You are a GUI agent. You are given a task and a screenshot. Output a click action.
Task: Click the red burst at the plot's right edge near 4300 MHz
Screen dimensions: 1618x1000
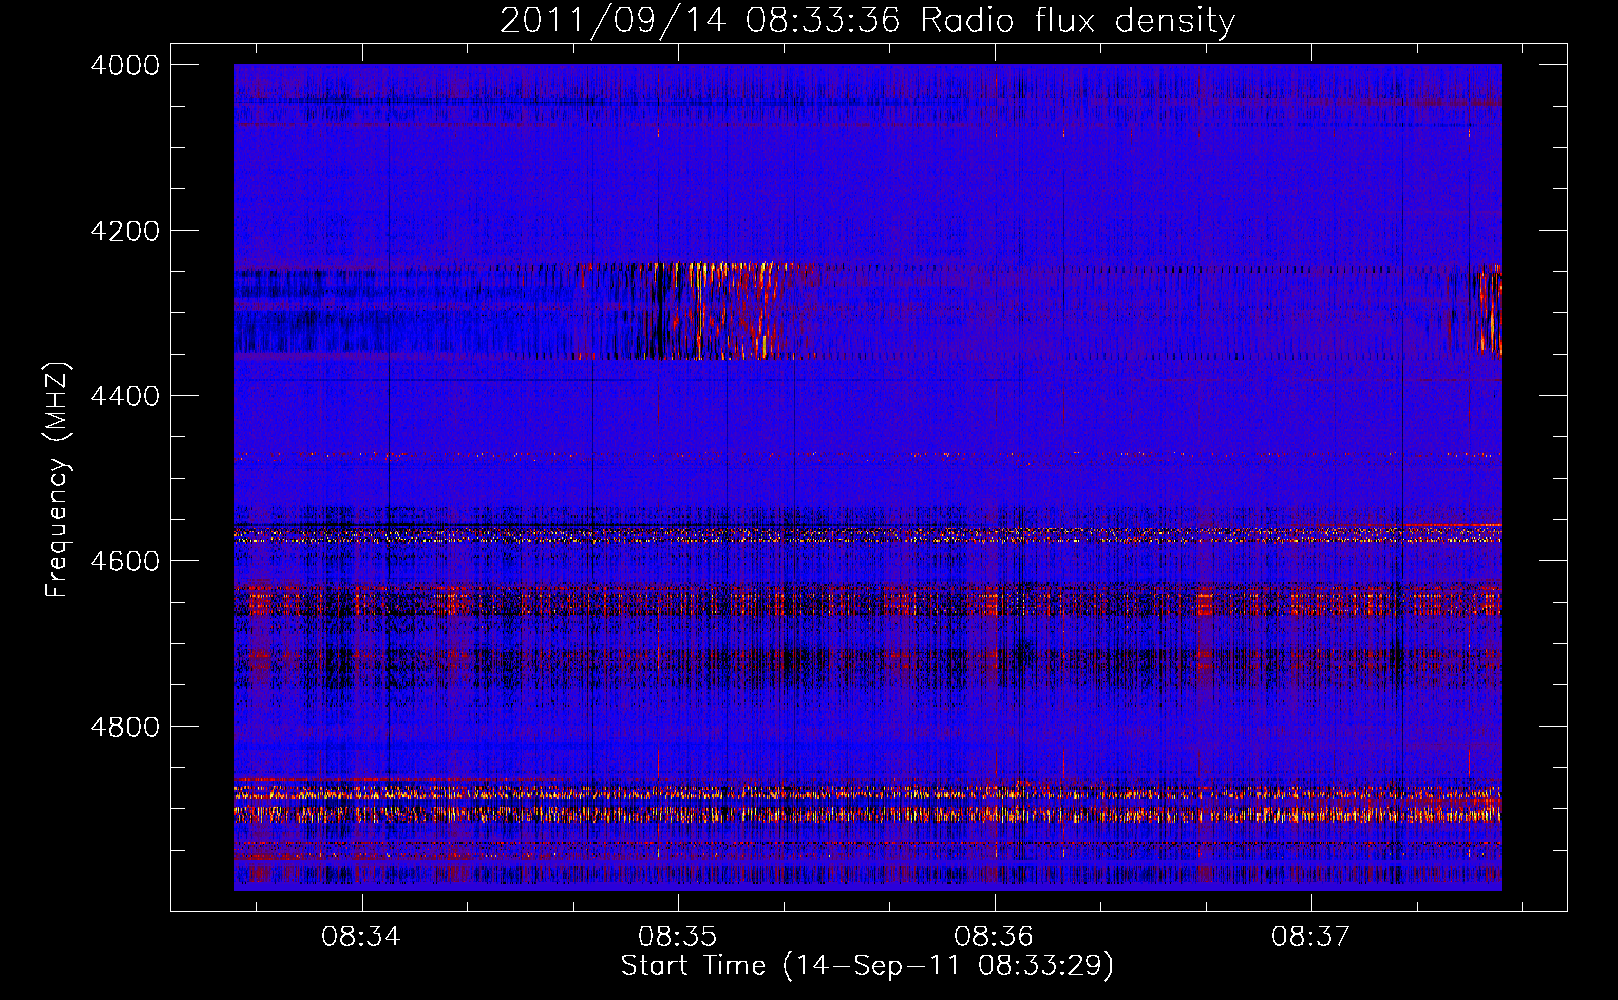pos(1487,310)
